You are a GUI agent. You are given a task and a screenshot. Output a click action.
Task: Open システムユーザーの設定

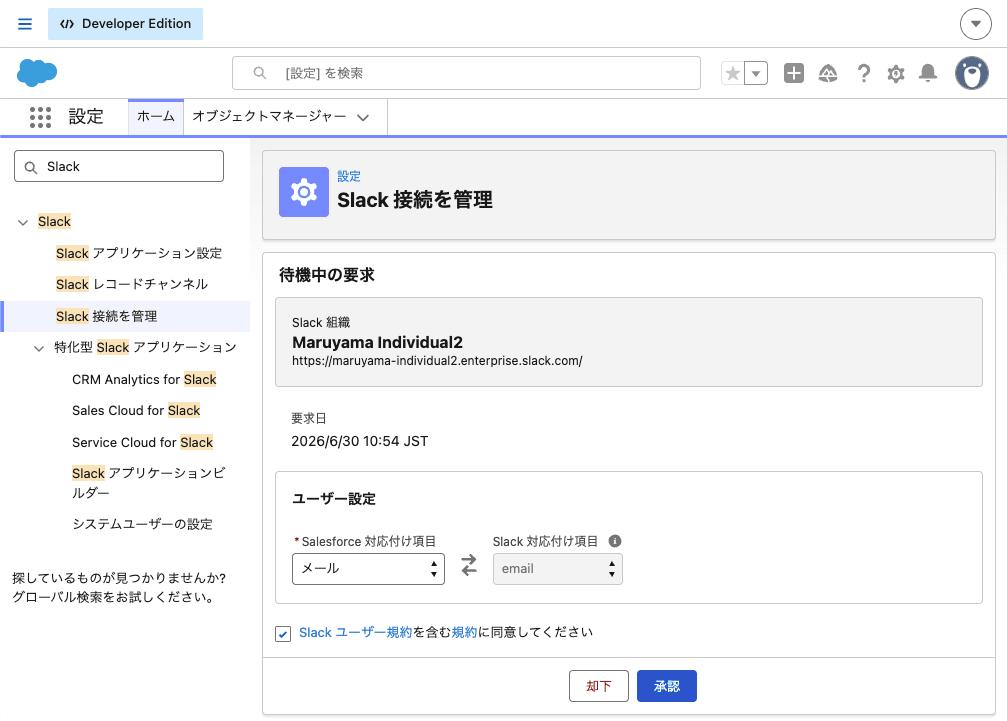coord(142,524)
